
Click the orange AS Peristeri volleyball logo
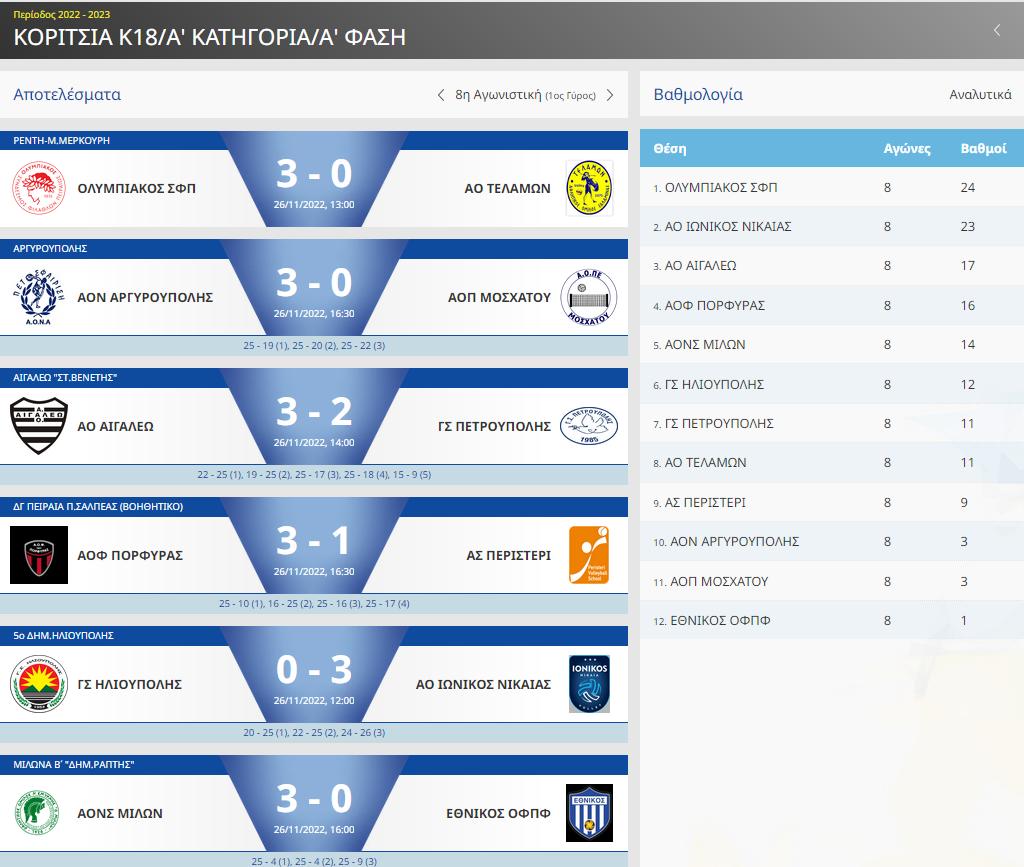tap(589, 555)
